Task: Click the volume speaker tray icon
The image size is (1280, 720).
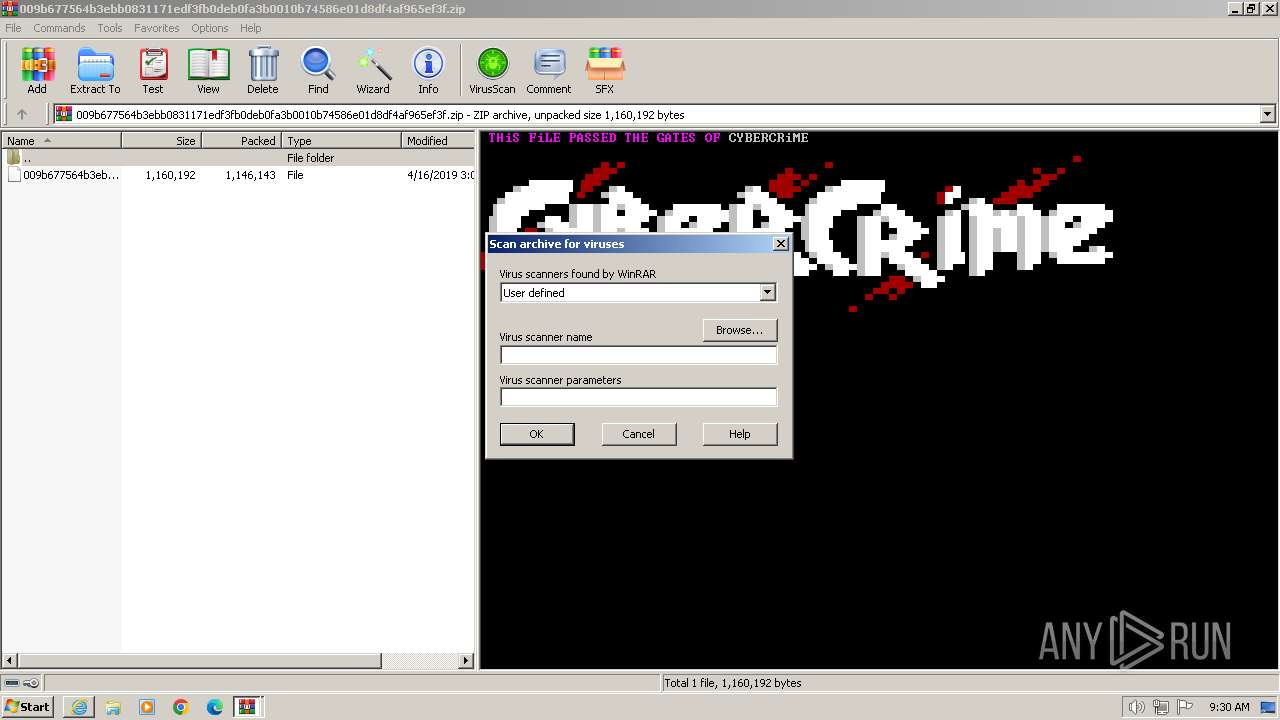Action: tap(1136, 707)
